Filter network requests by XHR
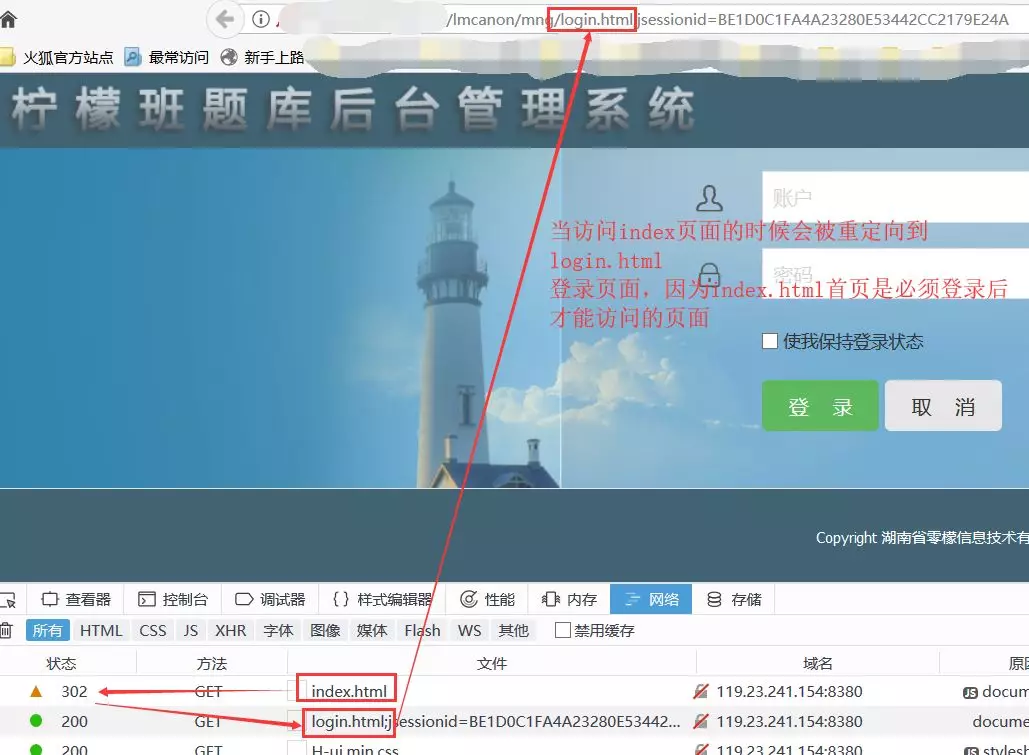 (x=230, y=630)
